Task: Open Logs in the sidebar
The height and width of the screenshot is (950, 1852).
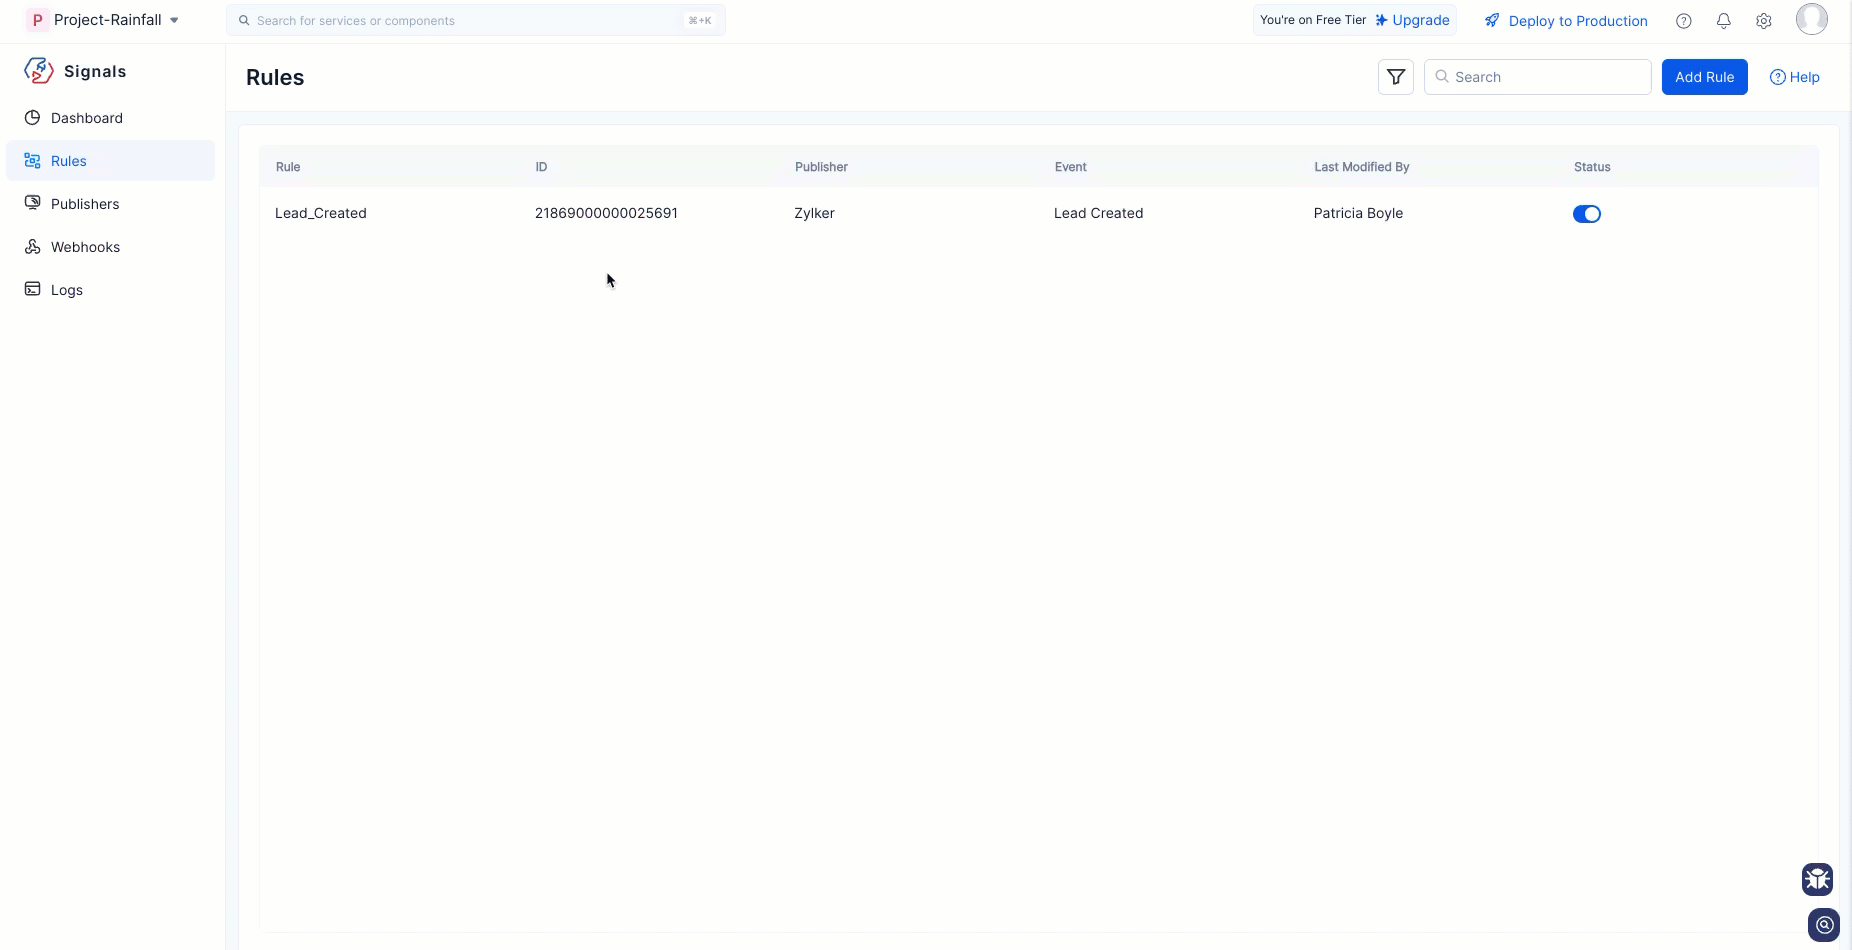Action: point(110,290)
